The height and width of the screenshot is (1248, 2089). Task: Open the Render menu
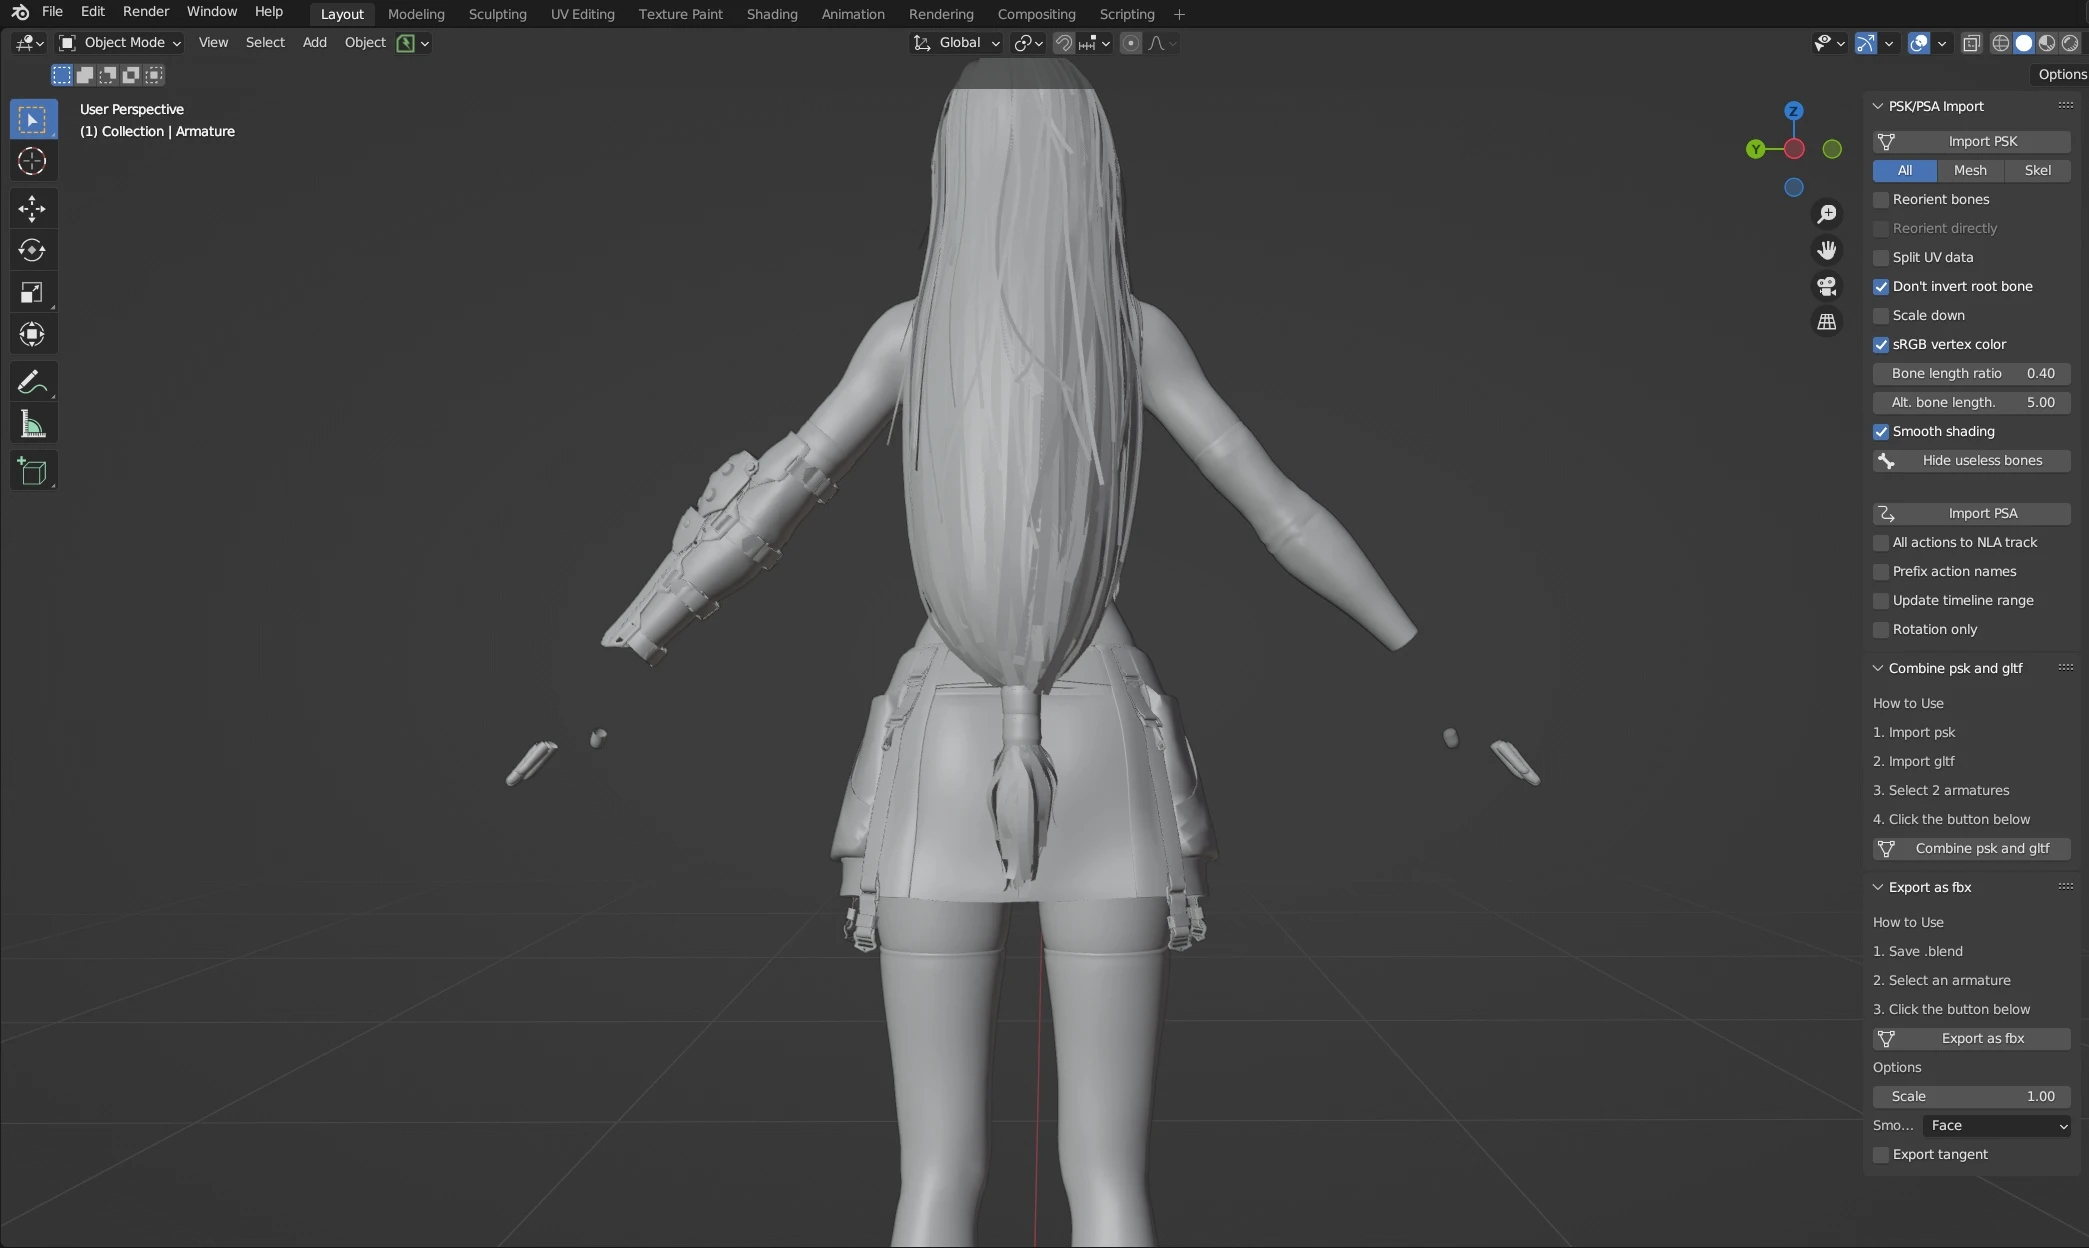[146, 11]
